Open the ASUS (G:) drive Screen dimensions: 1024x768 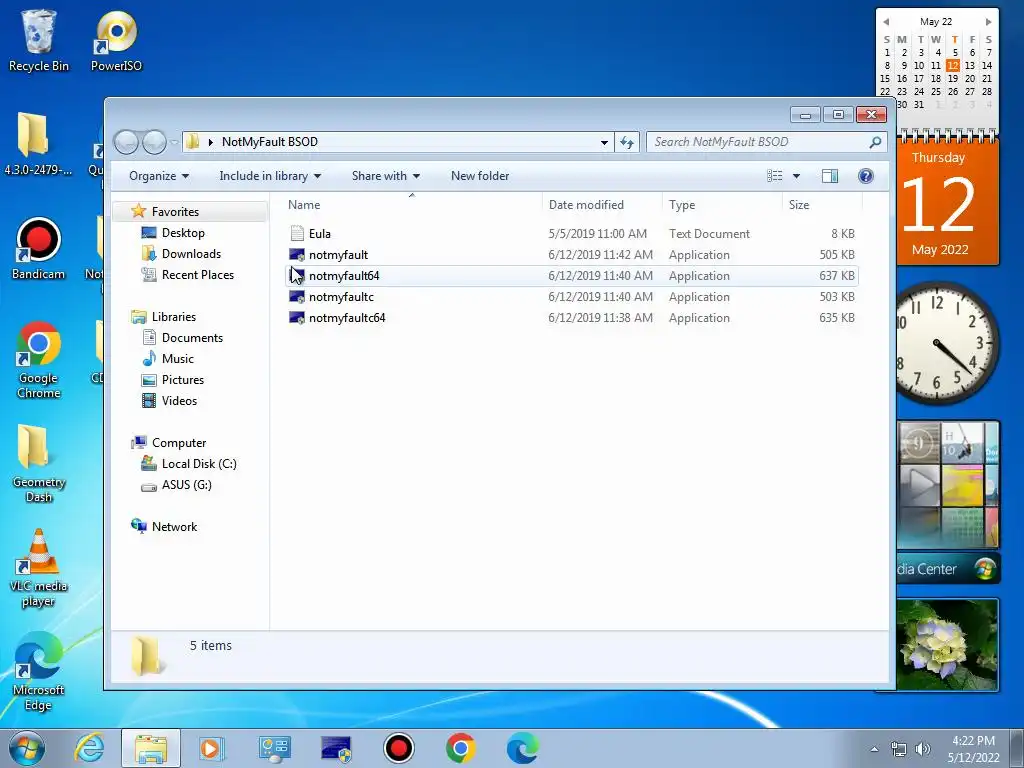187,485
